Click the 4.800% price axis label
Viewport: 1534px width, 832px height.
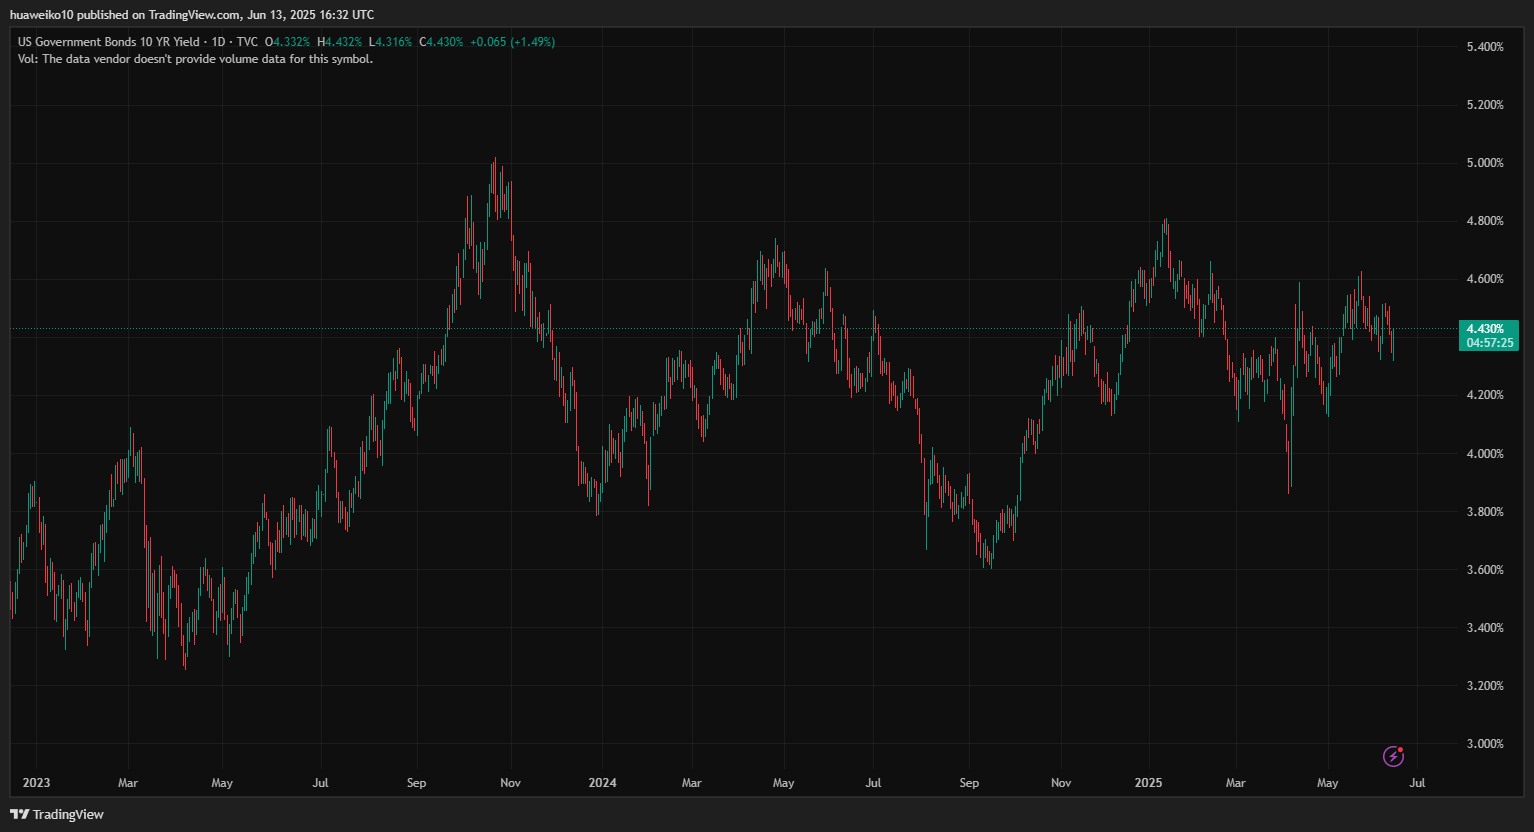point(1485,221)
